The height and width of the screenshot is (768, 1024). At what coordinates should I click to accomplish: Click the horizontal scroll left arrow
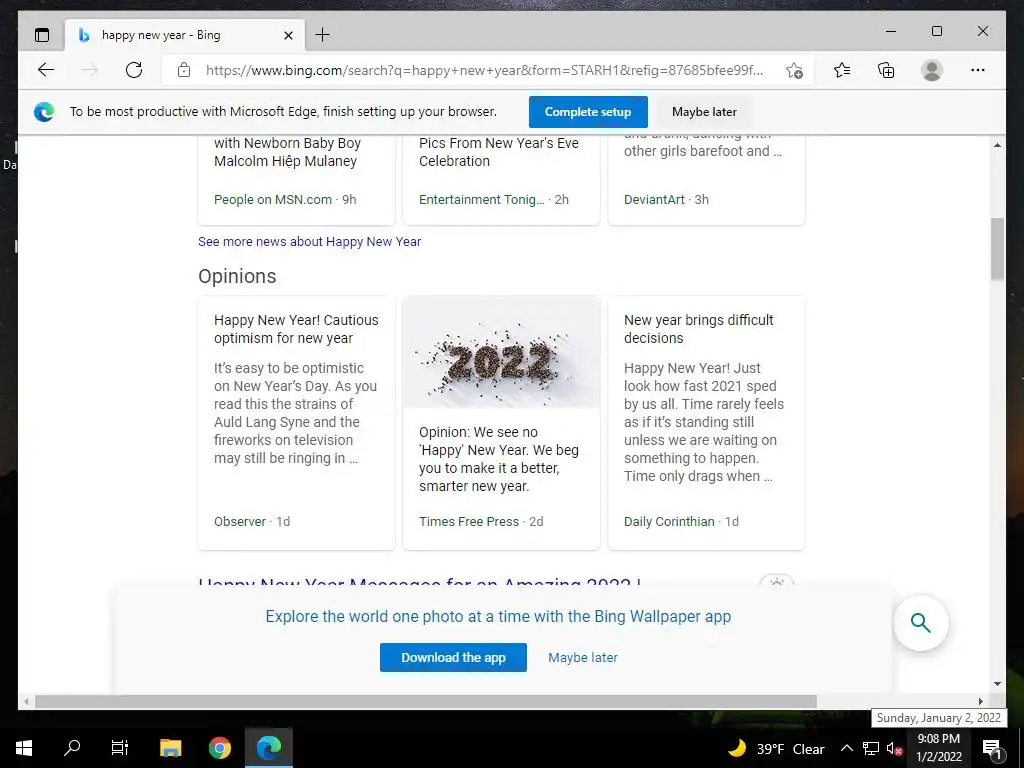pyautogui.click(x=26, y=701)
